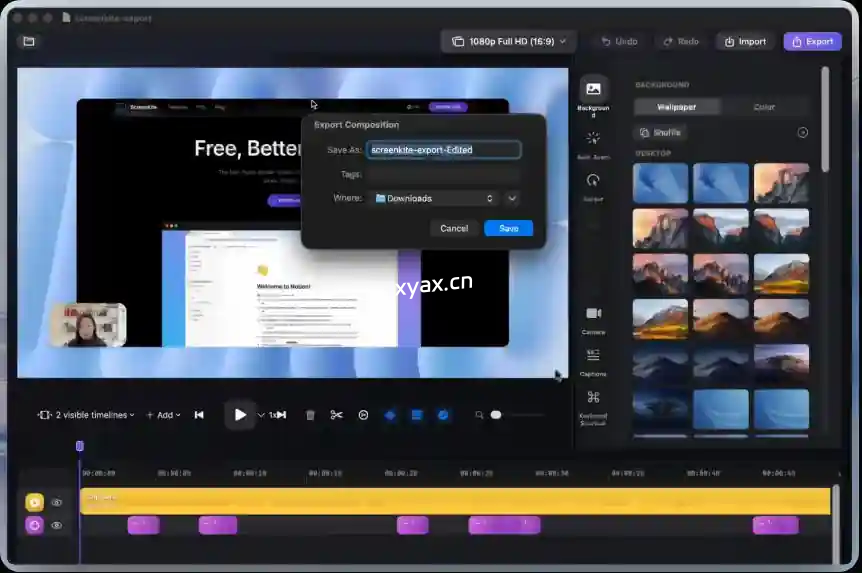Open the Auto Zoom sidebar panel
The image size is (862, 573).
(593, 144)
